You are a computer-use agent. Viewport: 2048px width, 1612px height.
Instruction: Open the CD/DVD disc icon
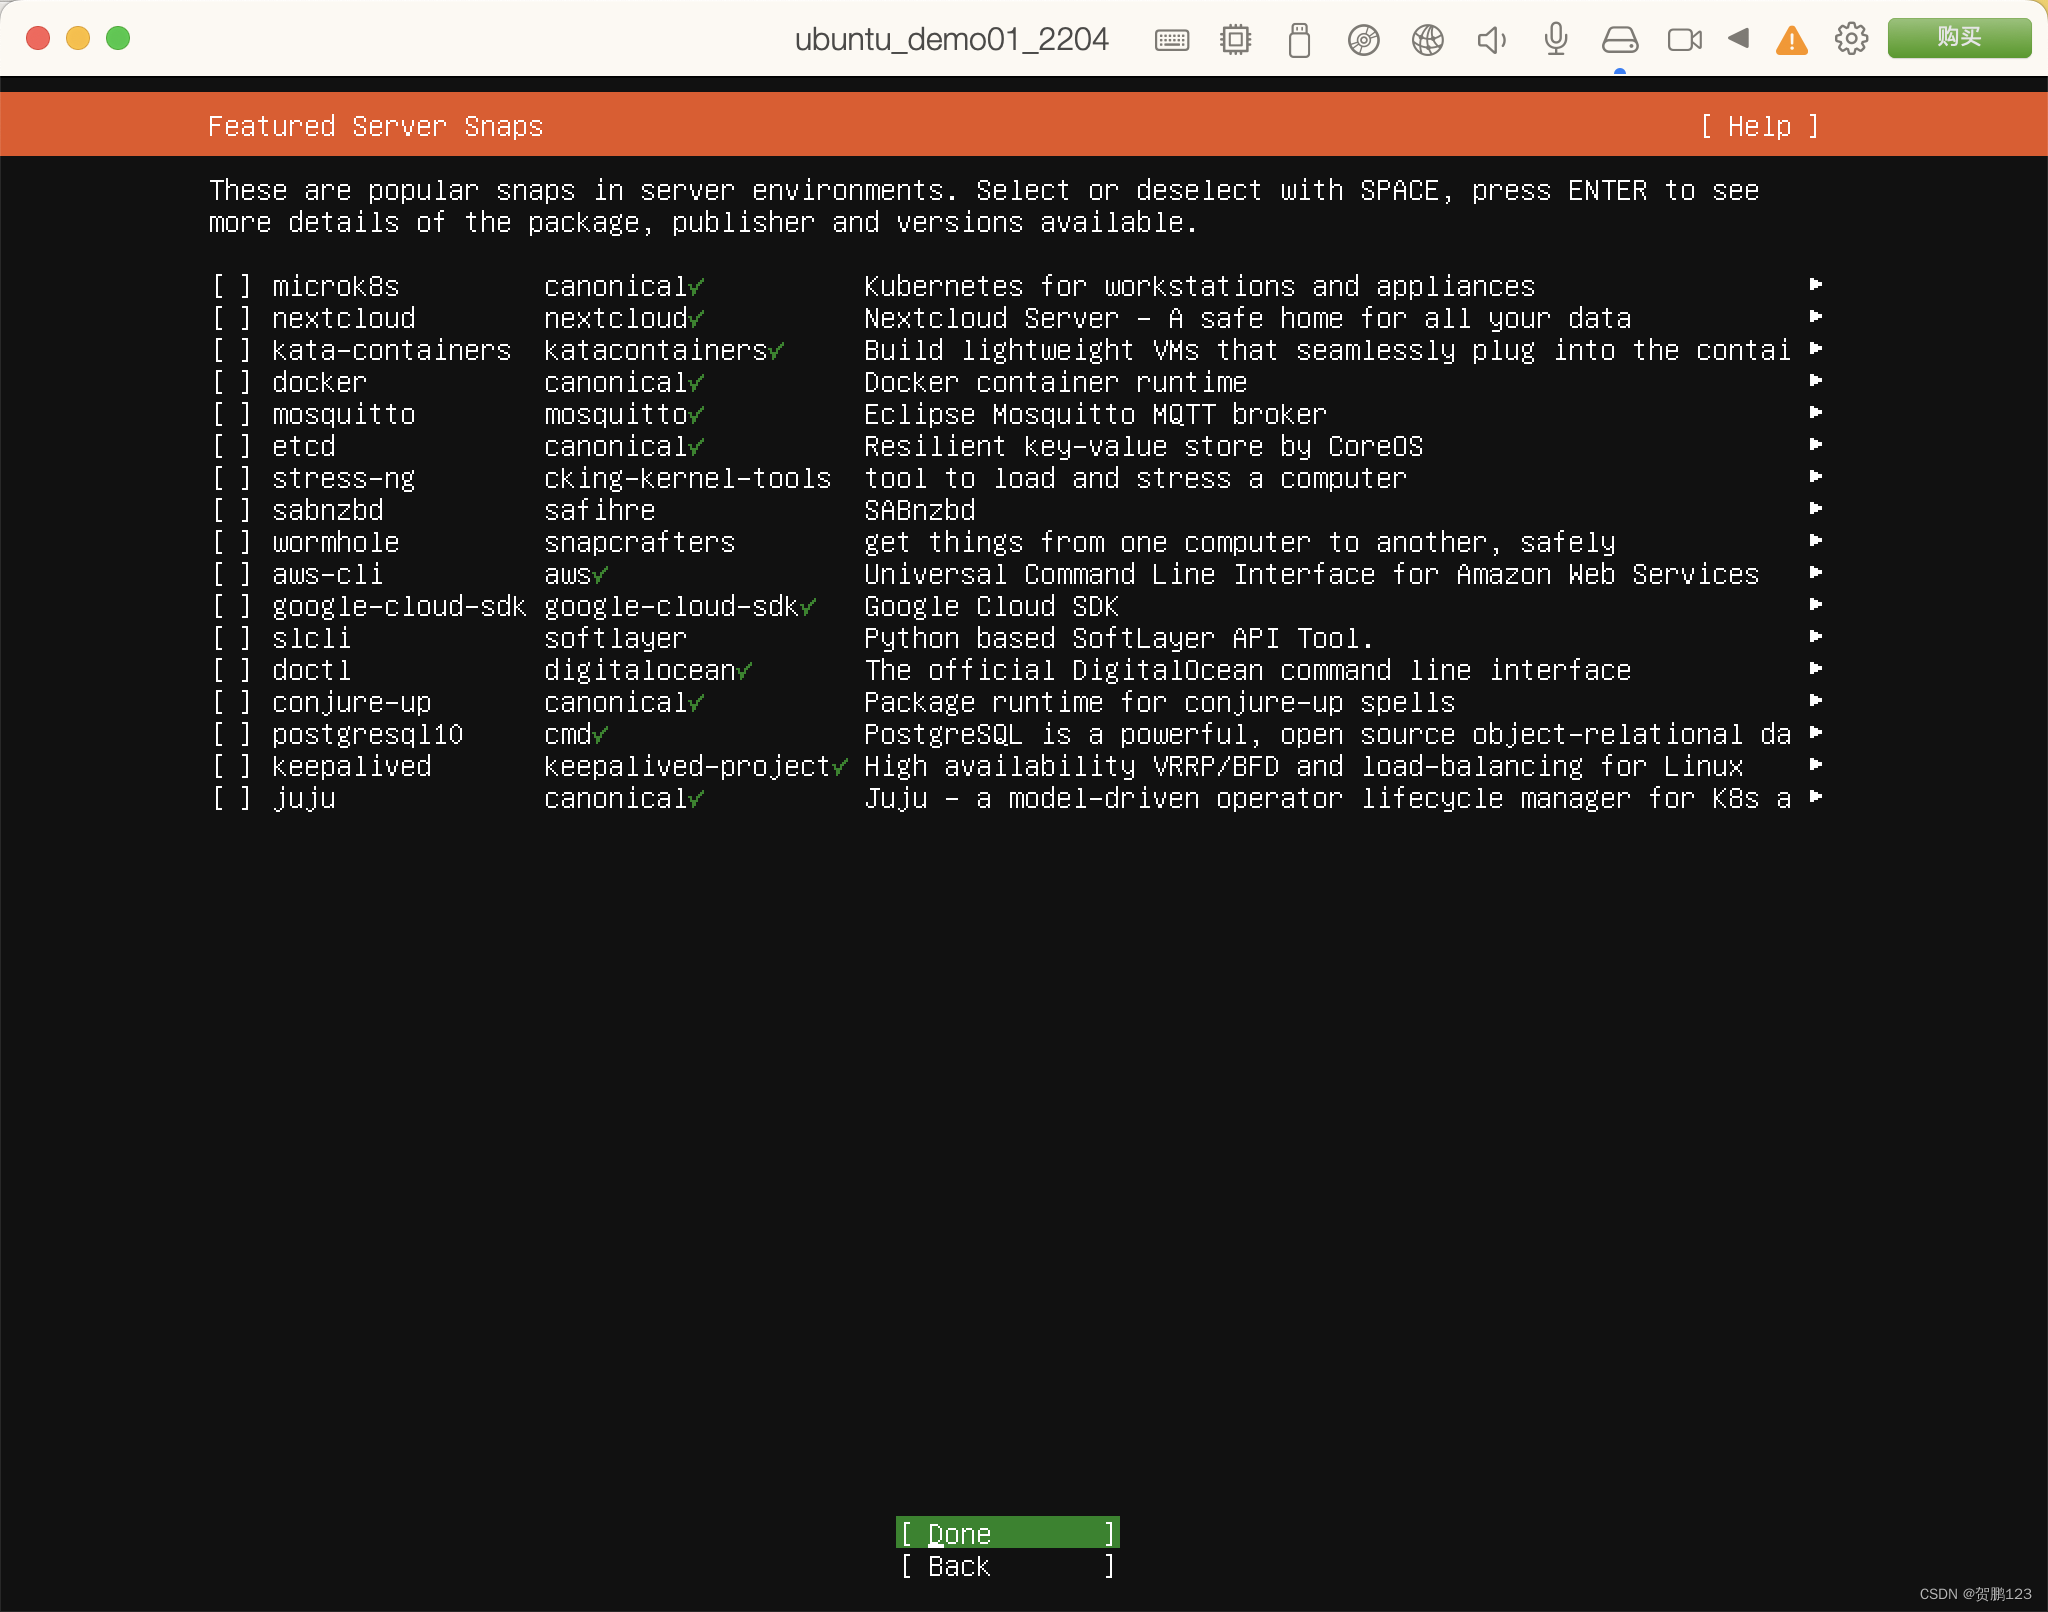tap(1363, 40)
